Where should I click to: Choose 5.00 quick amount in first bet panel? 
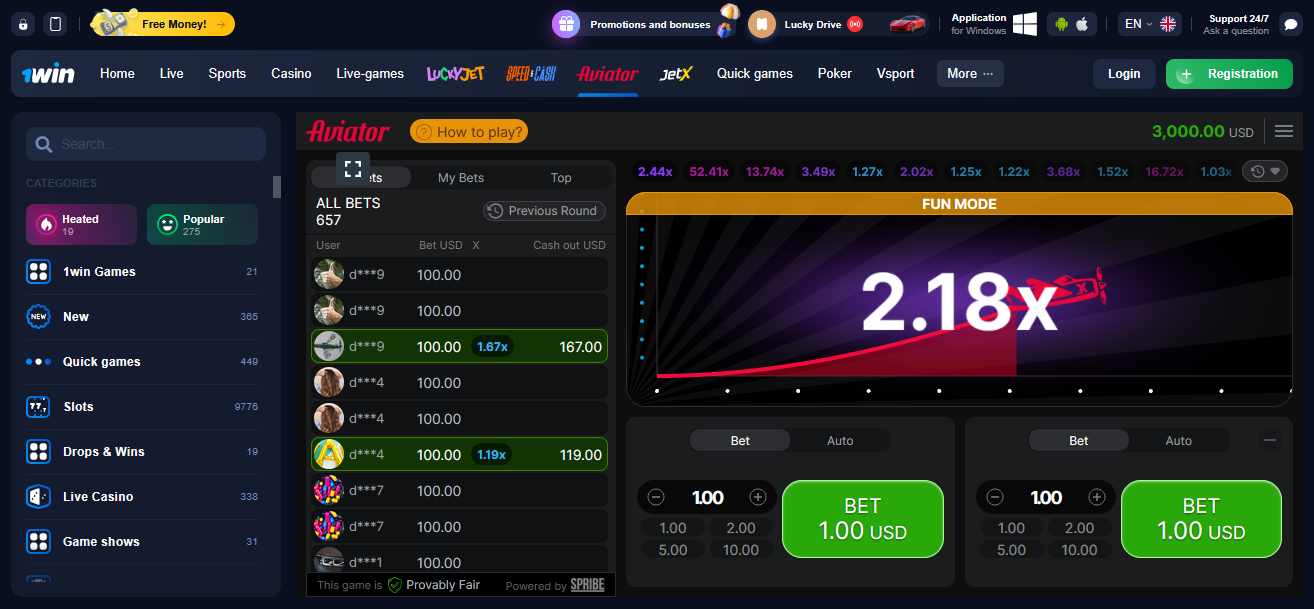(x=673, y=550)
